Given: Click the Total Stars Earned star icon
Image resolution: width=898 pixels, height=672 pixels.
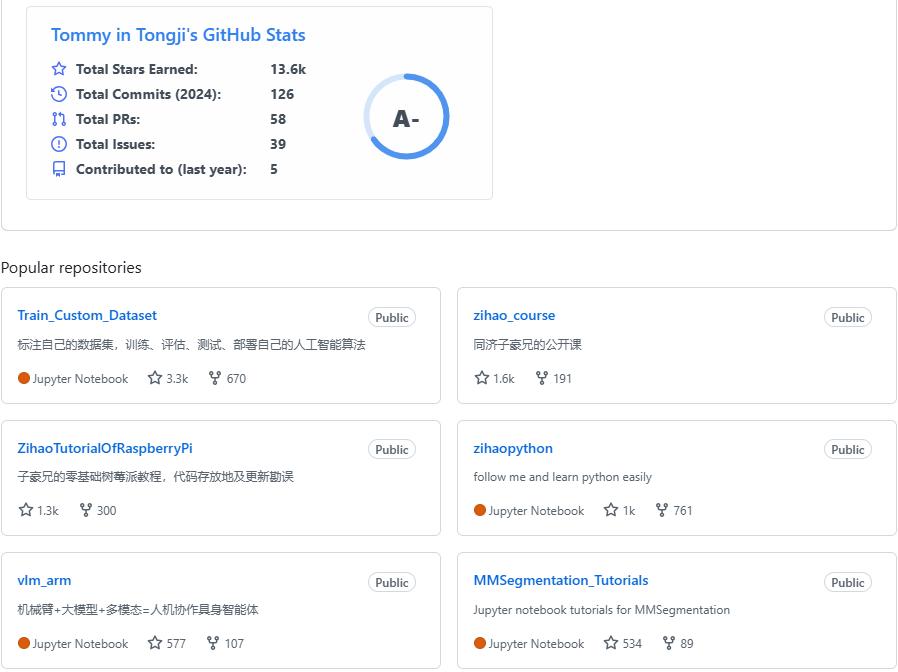Looking at the screenshot, I should [59, 69].
